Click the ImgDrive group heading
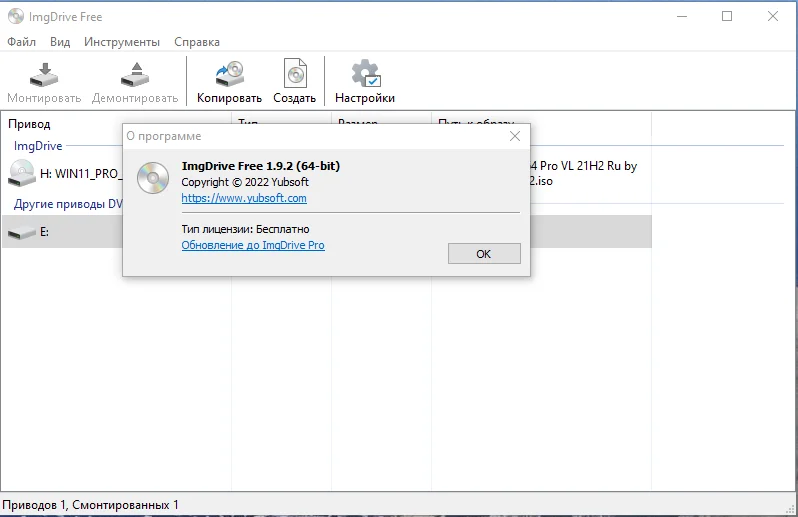798x517 pixels. (38, 146)
